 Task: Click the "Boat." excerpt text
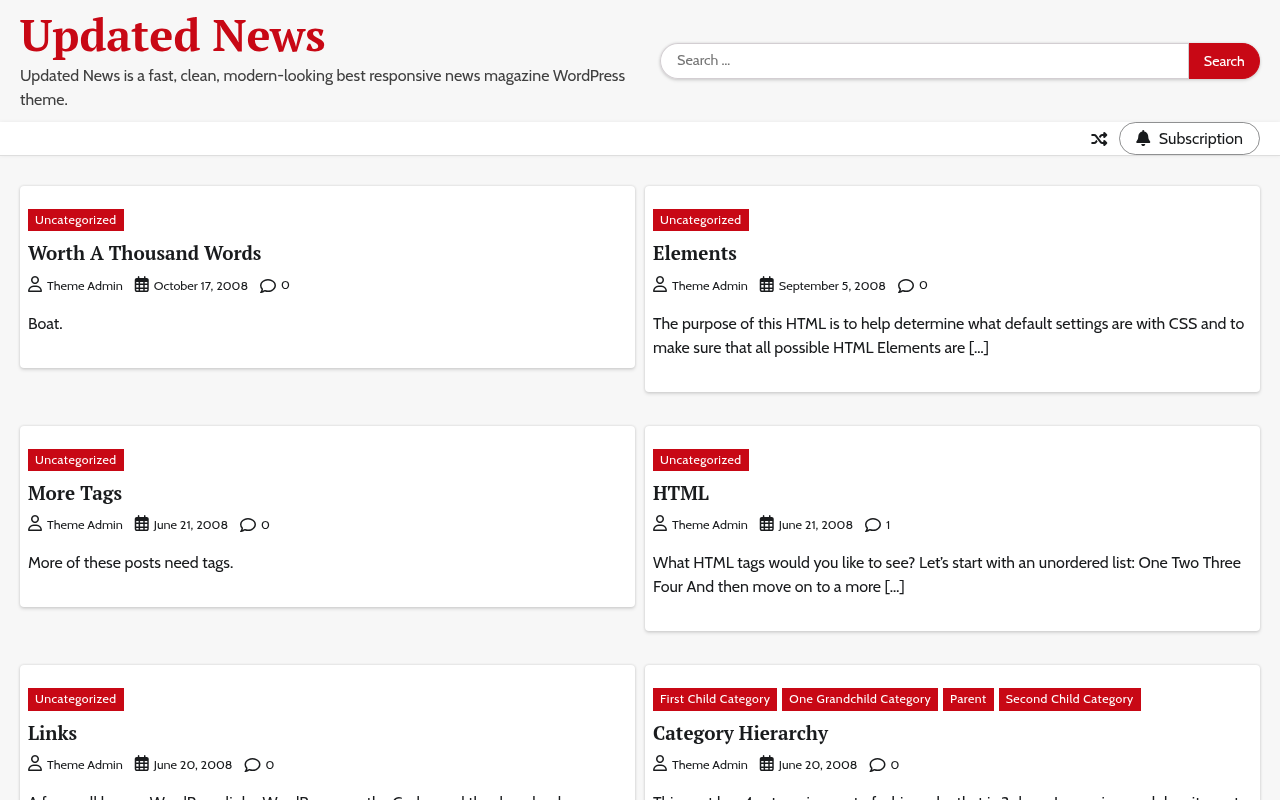point(45,324)
